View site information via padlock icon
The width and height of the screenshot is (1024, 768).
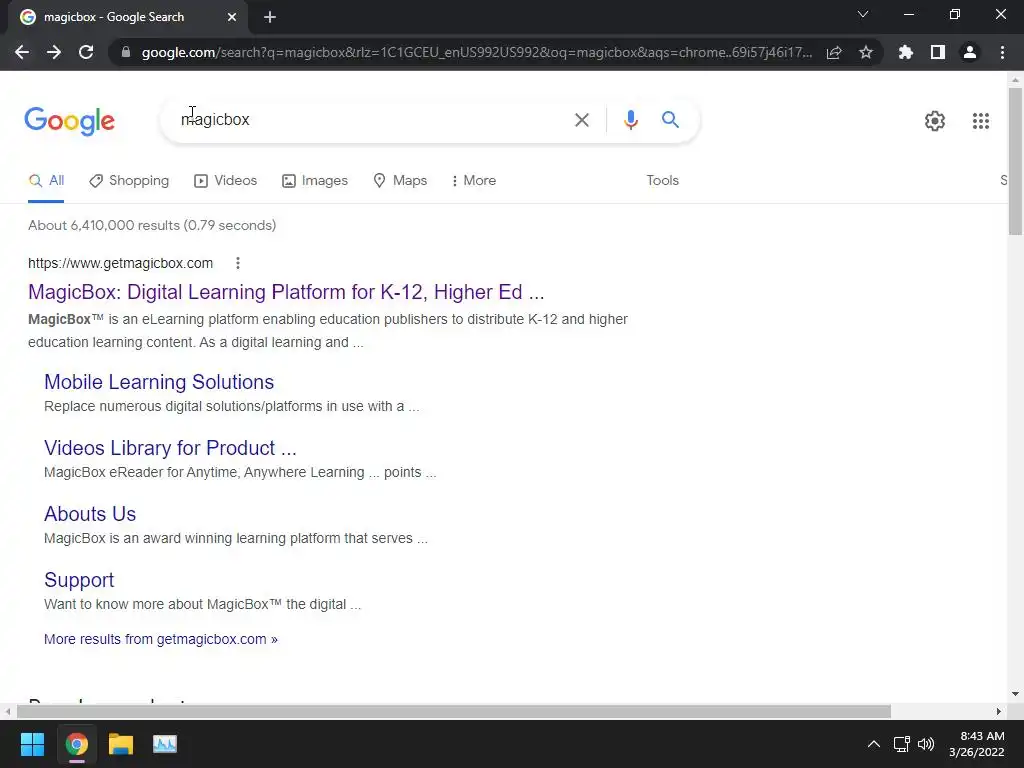tap(126, 52)
